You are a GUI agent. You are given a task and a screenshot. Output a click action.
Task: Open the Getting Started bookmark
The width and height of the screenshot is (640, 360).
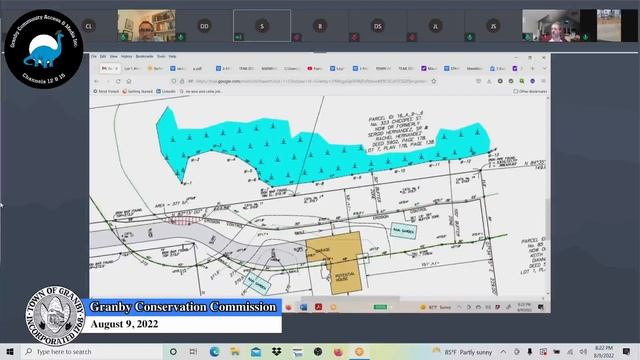138,91
